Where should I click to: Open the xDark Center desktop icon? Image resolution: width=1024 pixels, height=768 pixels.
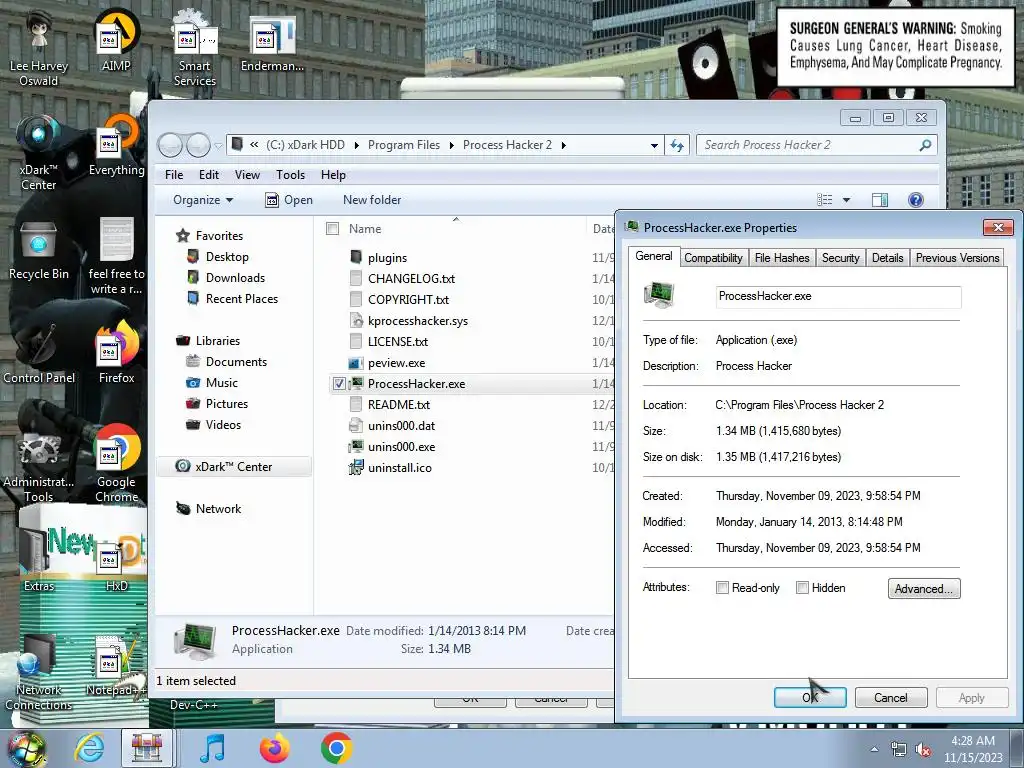coord(39,153)
